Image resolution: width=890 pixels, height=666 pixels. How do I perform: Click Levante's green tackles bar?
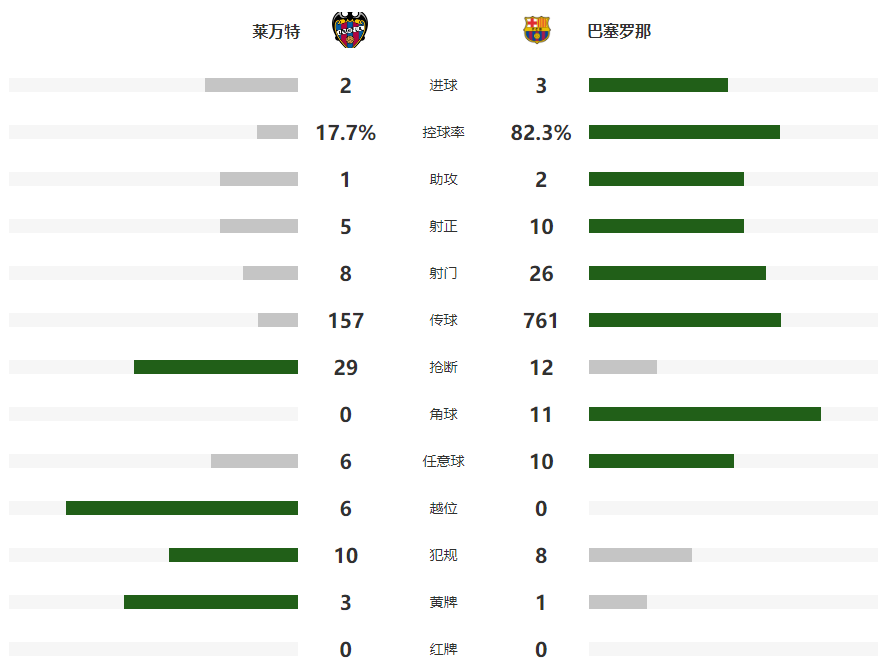(216, 367)
